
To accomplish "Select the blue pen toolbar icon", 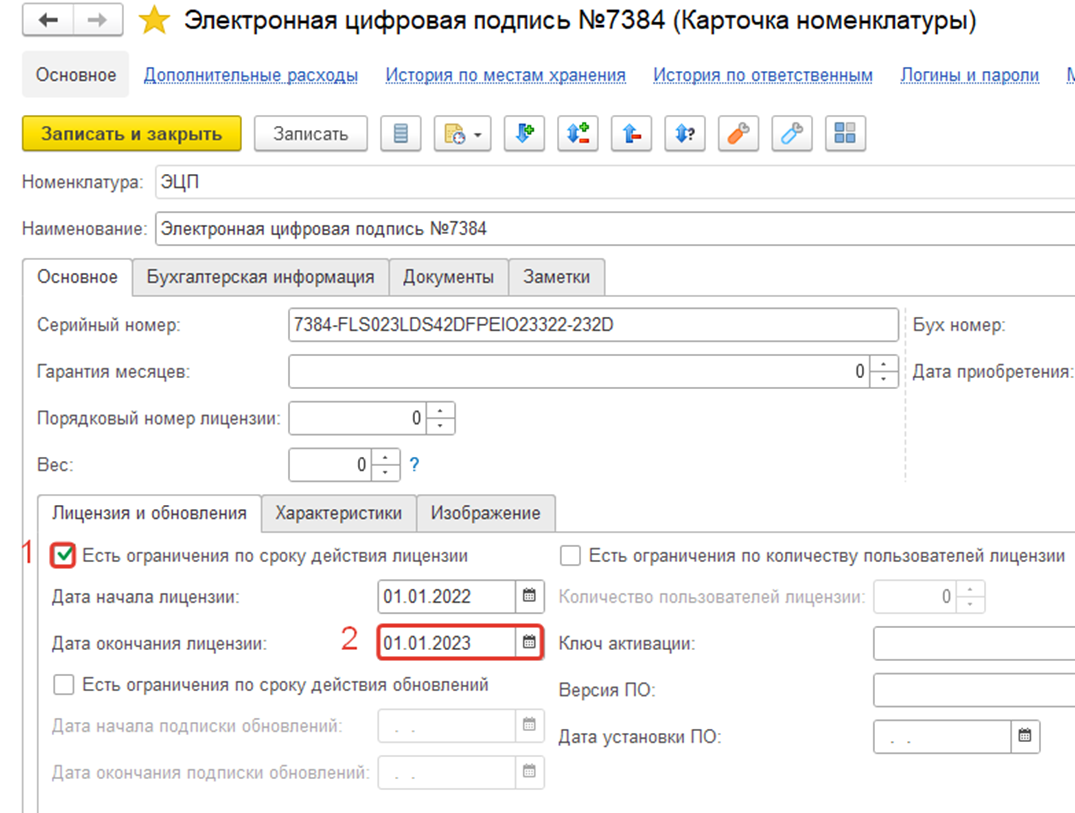I will (791, 133).
